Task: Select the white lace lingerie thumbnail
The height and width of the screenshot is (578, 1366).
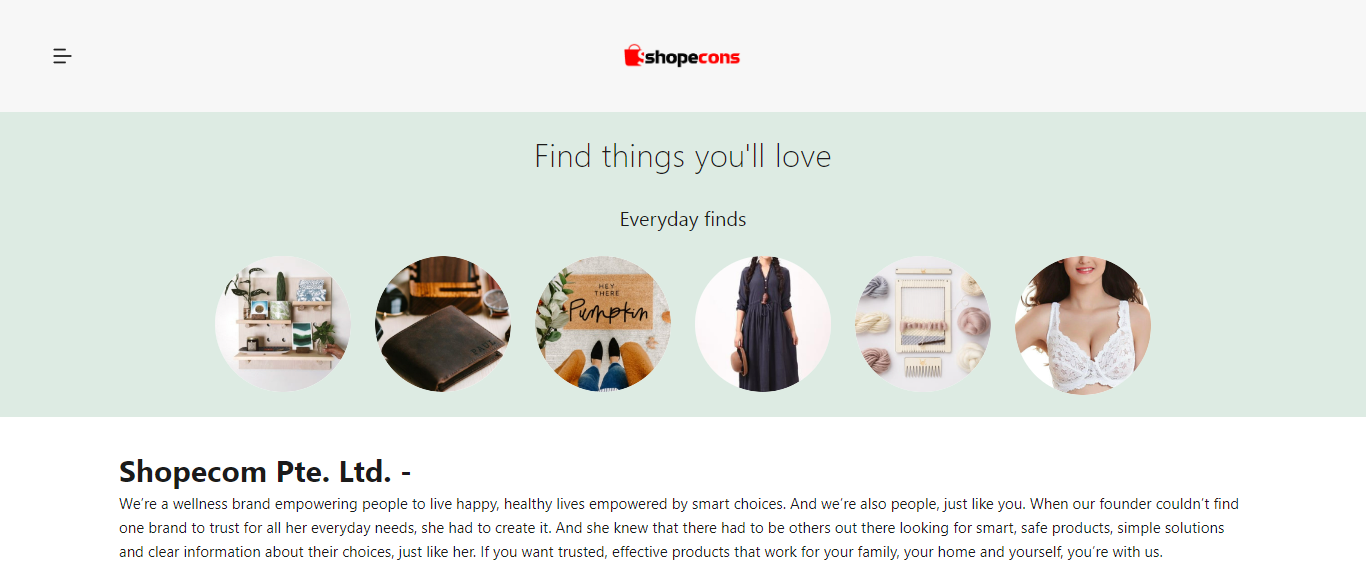Action: [x=1083, y=324]
